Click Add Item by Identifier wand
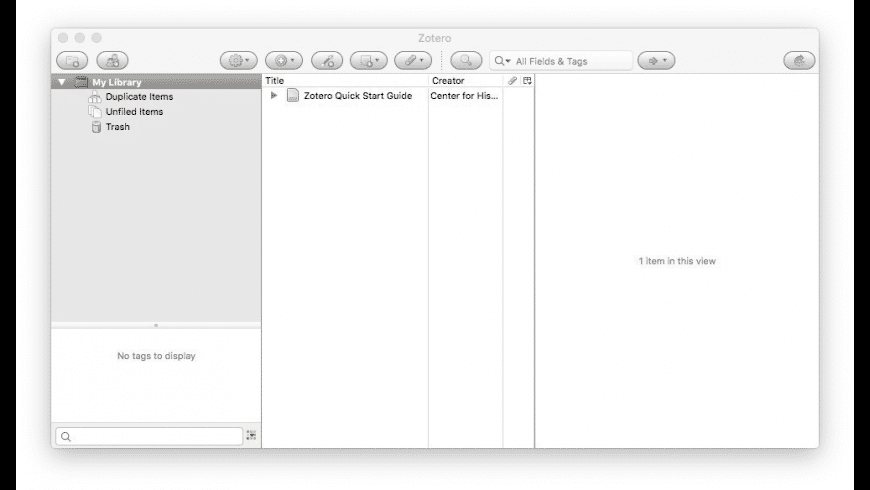870x490 pixels. [x=327, y=60]
